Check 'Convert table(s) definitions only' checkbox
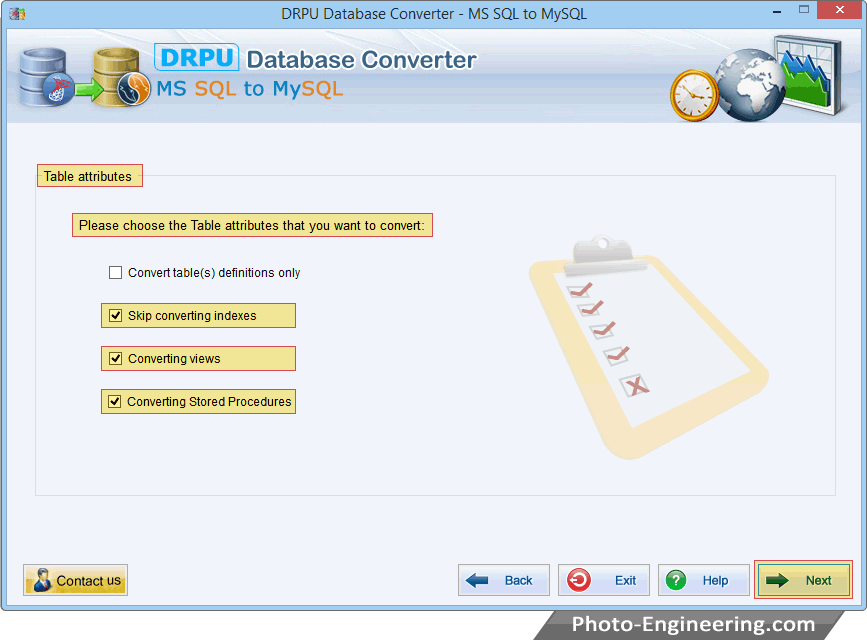The width and height of the screenshot is (867, 640). [x=116, y=273]
